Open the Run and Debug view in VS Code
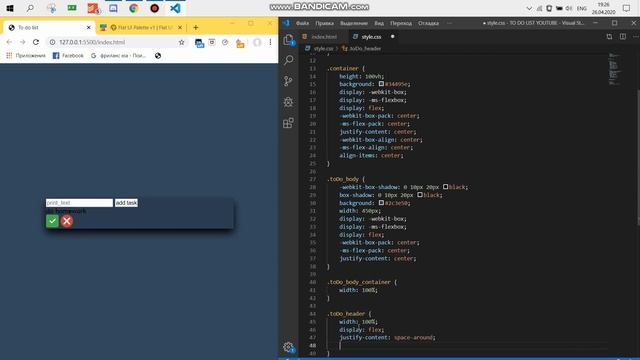 [289, 102]
